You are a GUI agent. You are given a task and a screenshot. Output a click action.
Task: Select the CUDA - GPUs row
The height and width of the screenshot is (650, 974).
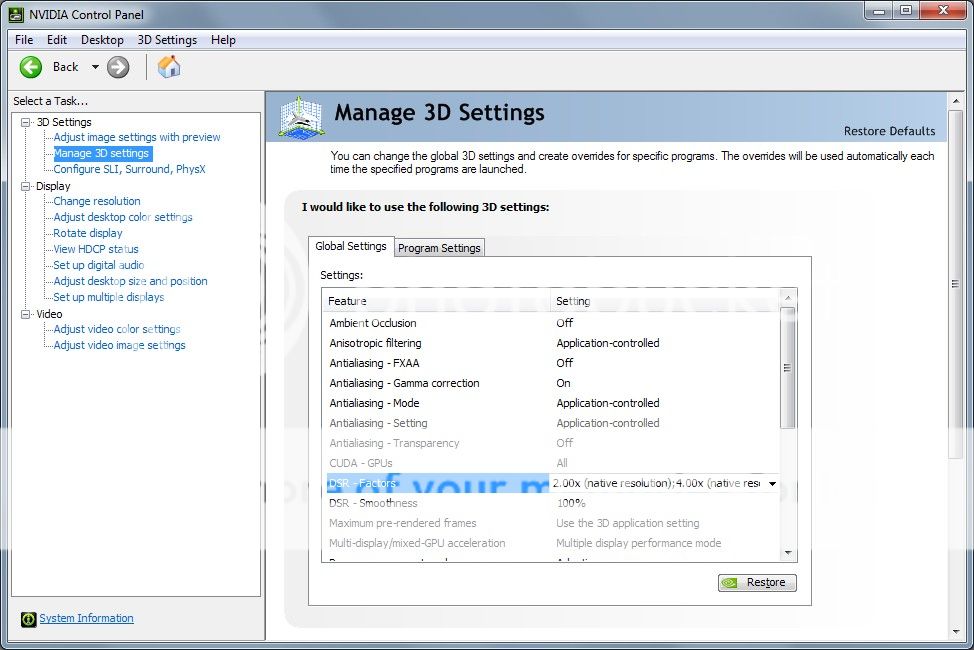point(553,463)
